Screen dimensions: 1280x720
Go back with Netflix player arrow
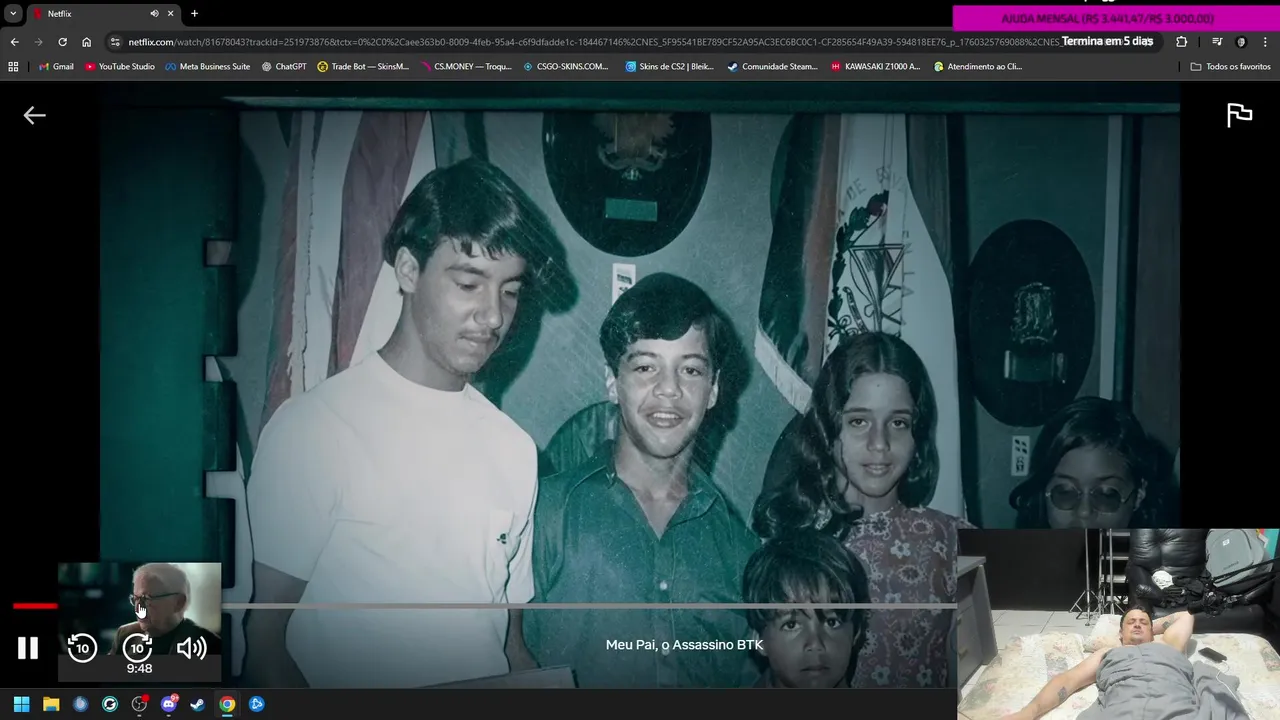(x=35, y=116)
